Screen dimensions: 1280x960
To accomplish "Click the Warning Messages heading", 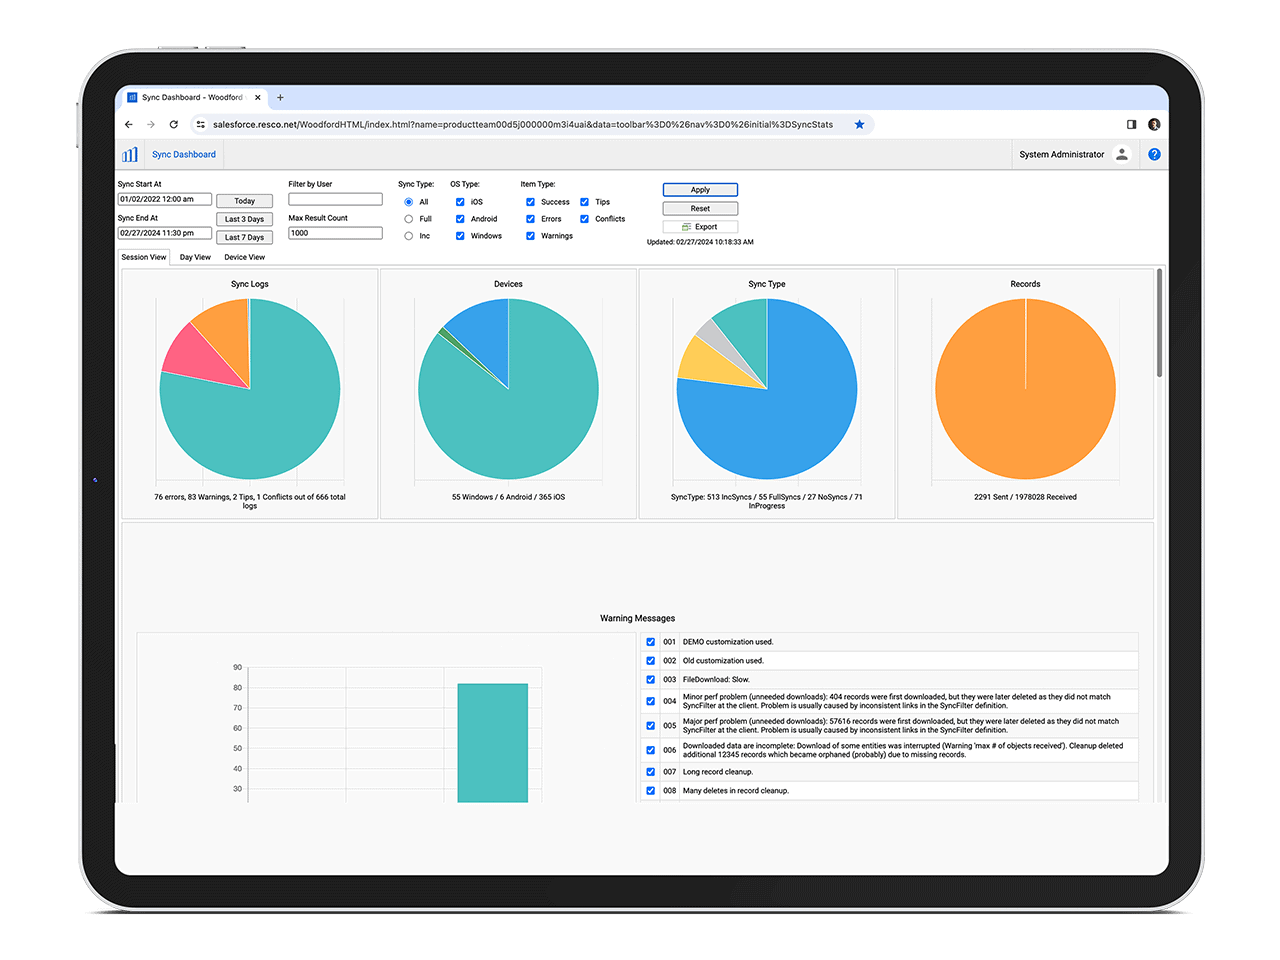I will coord(637,618).
